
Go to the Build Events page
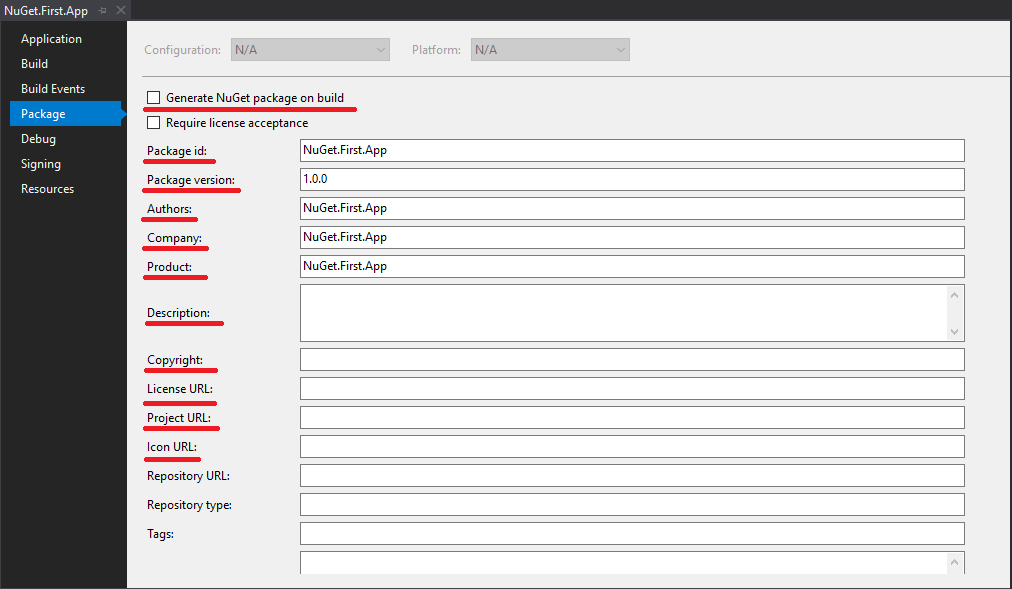pyautogui.click(x=53, y=89)
